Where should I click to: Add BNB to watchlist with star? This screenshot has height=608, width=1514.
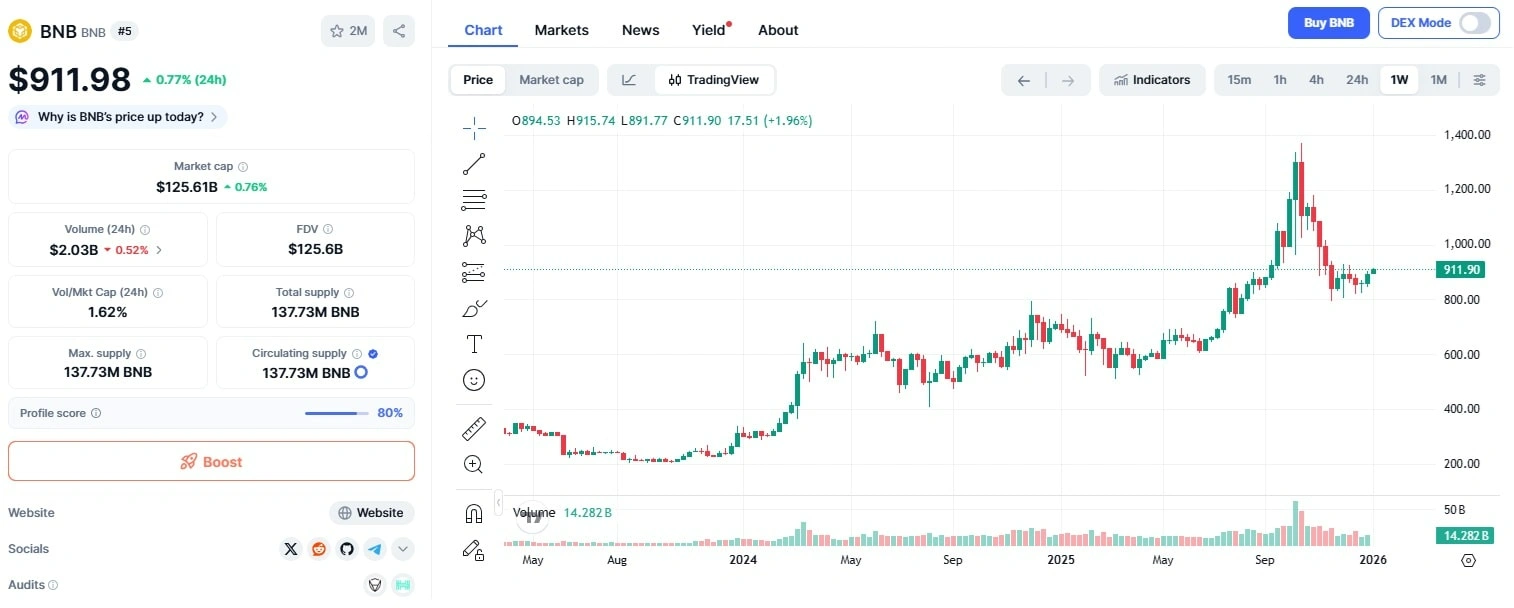tap(347, 31)
